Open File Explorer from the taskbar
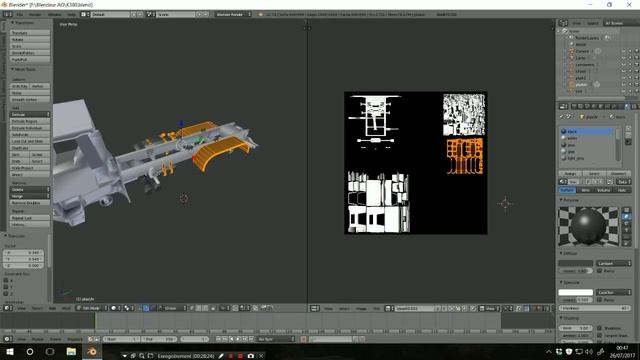Viewport: 640px width, 360px height. point(71,351)
